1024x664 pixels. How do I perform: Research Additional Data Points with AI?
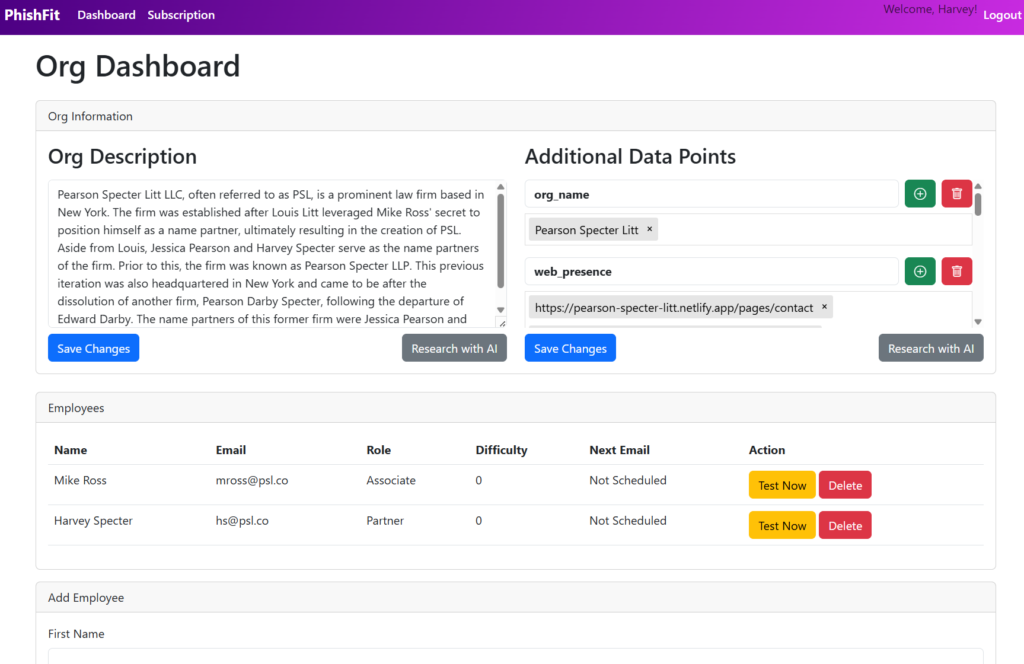point(931,348)
